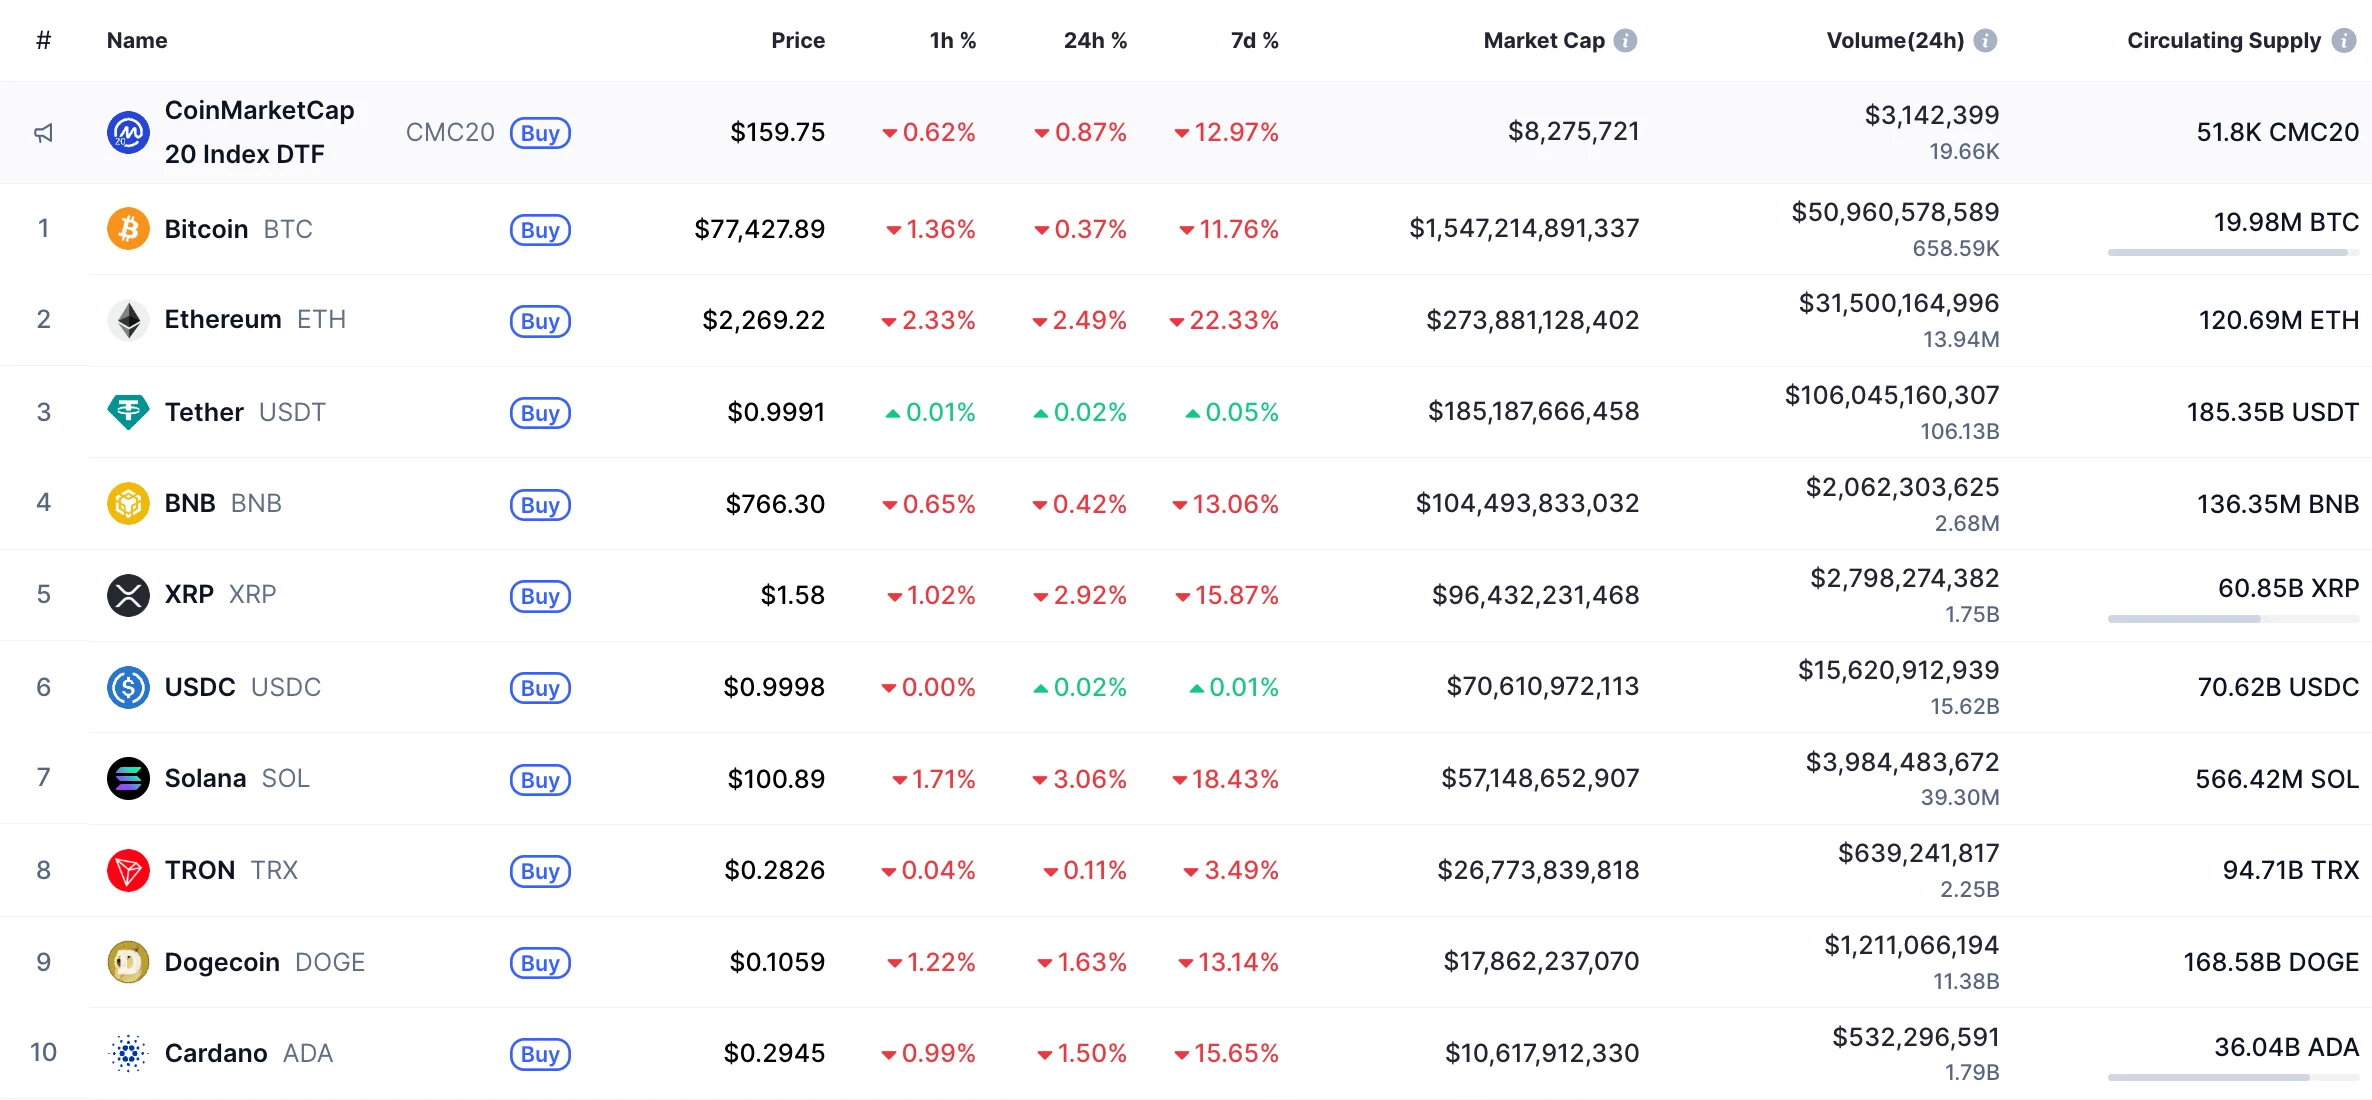
Task: Sort the table by Price column
Action: coord(797,41)
